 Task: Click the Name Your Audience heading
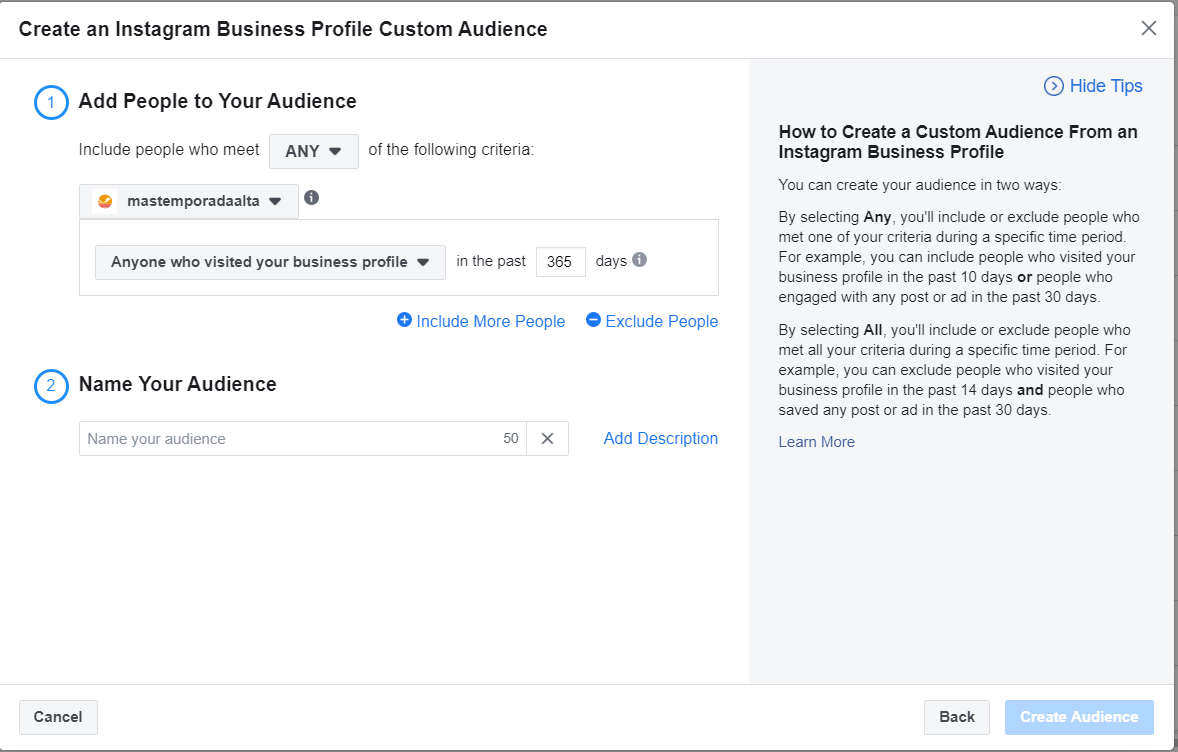click(177, 384)
